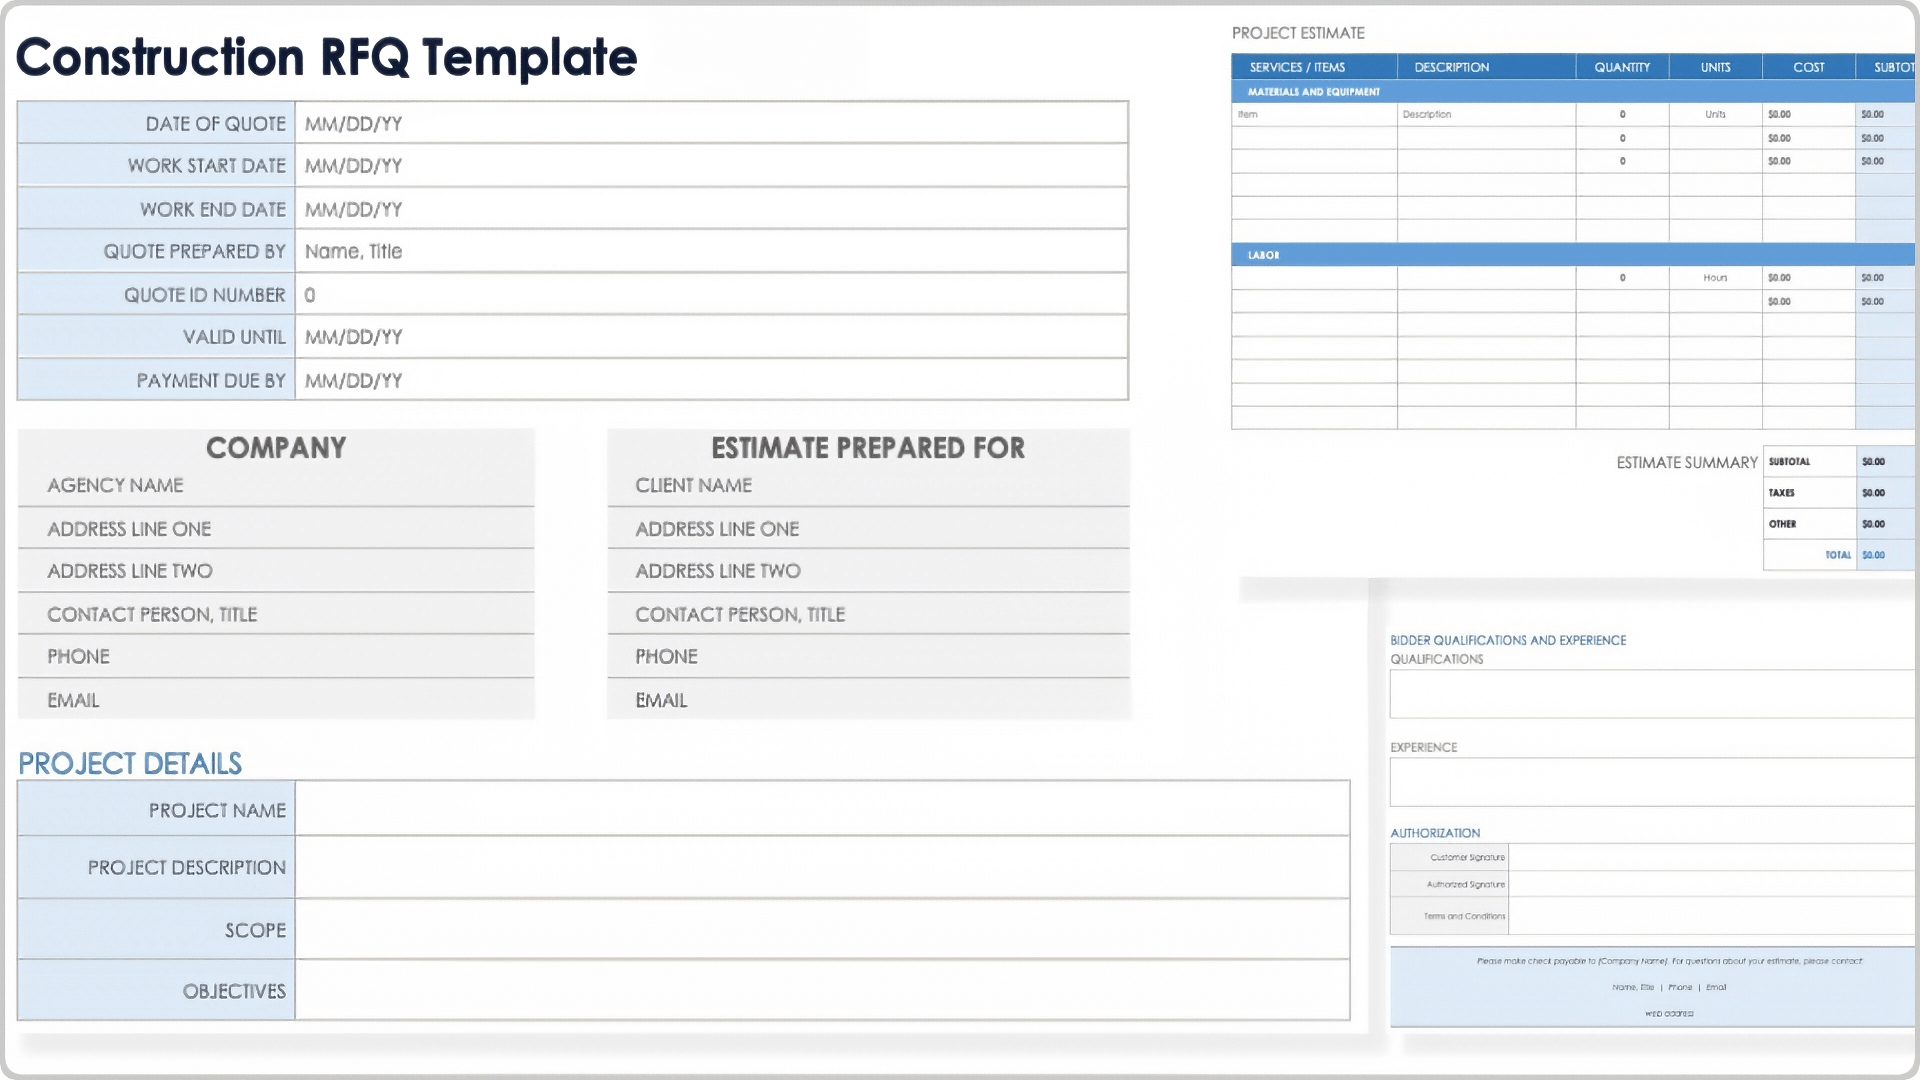Click the QUALIFICATIONS text box
This screenshot has width=1920, height=1080.
(x=1650, y=692)
